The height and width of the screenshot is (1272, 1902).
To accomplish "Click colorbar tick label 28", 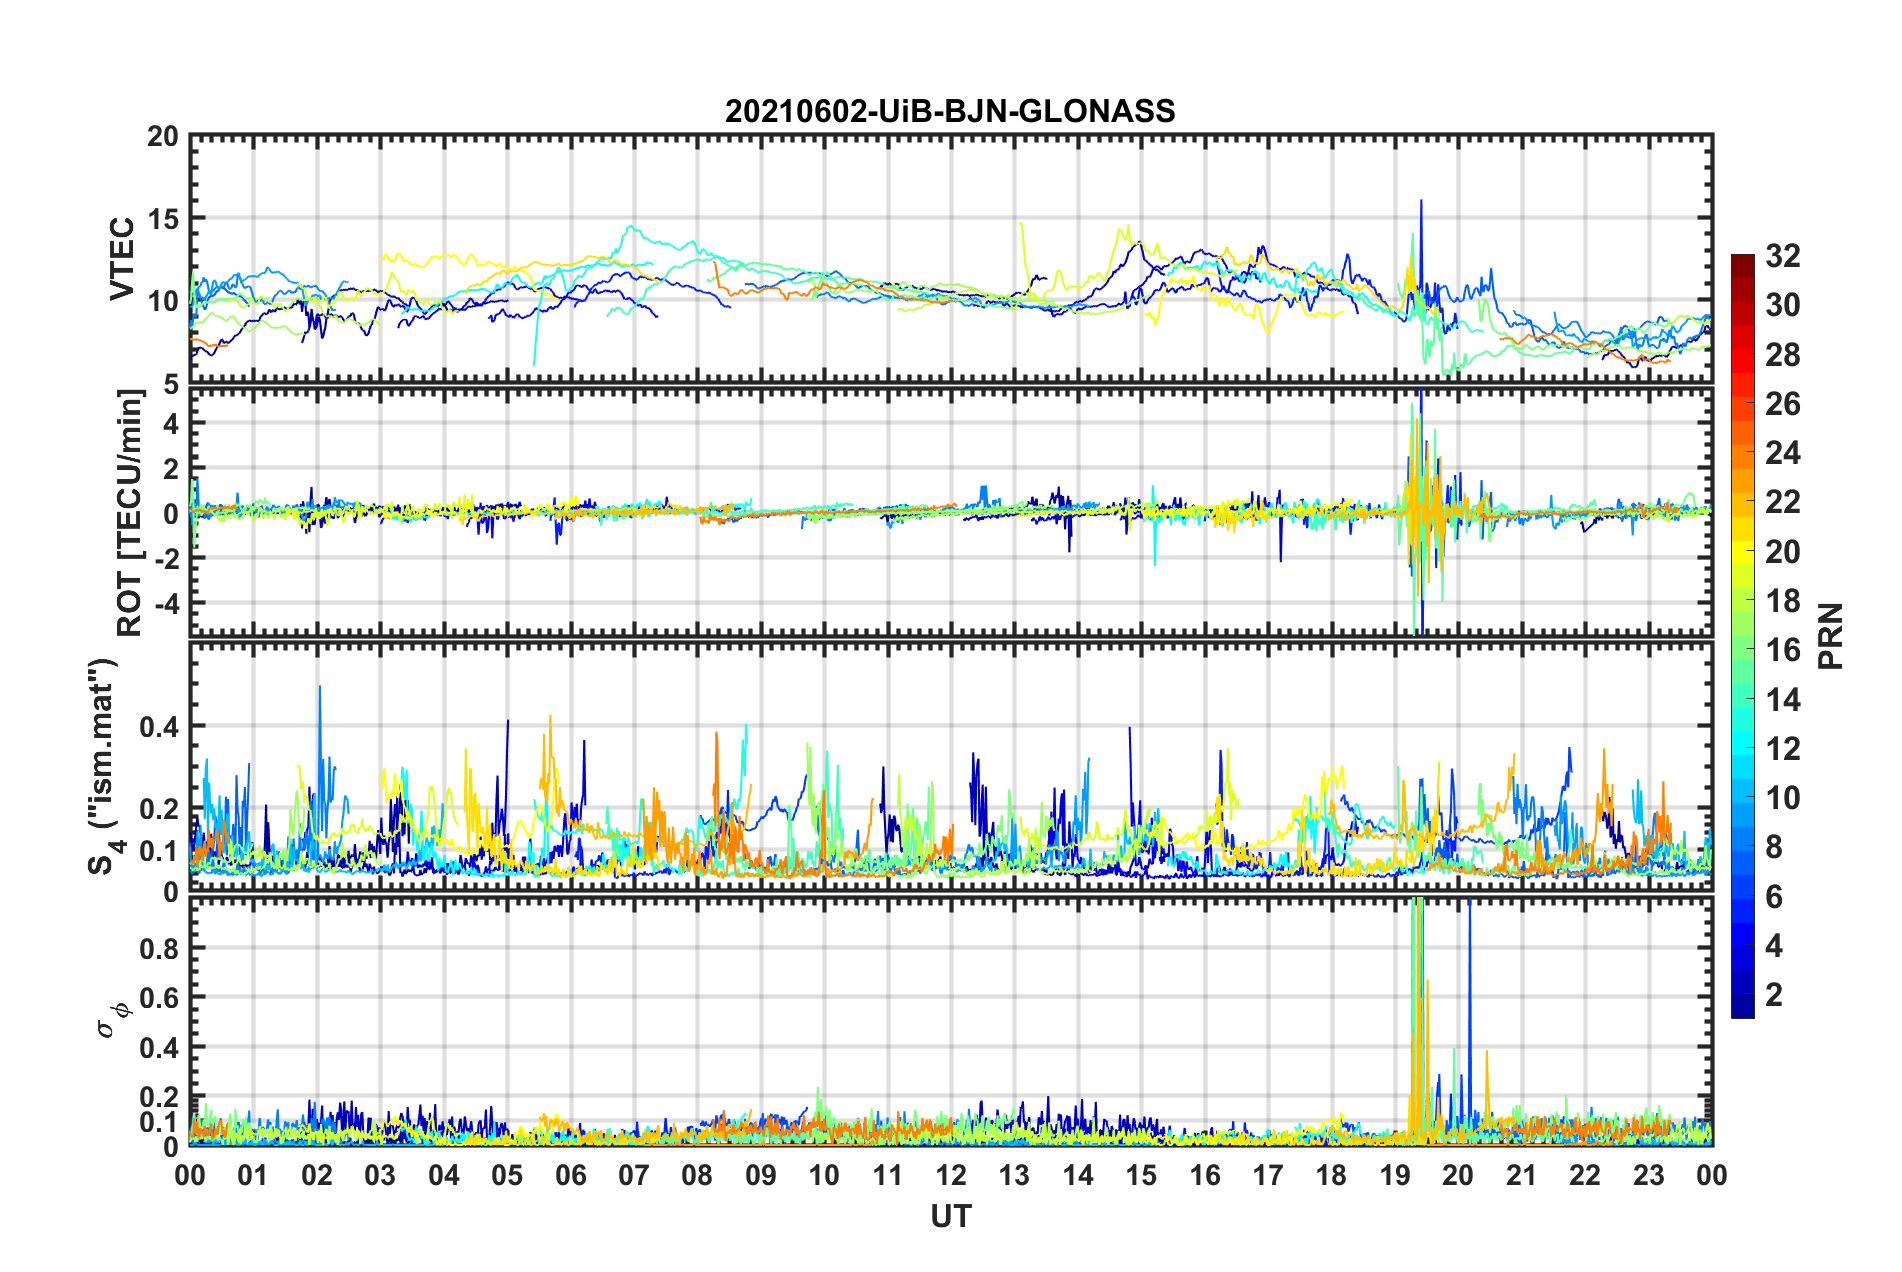I will tap(1783, 355).
